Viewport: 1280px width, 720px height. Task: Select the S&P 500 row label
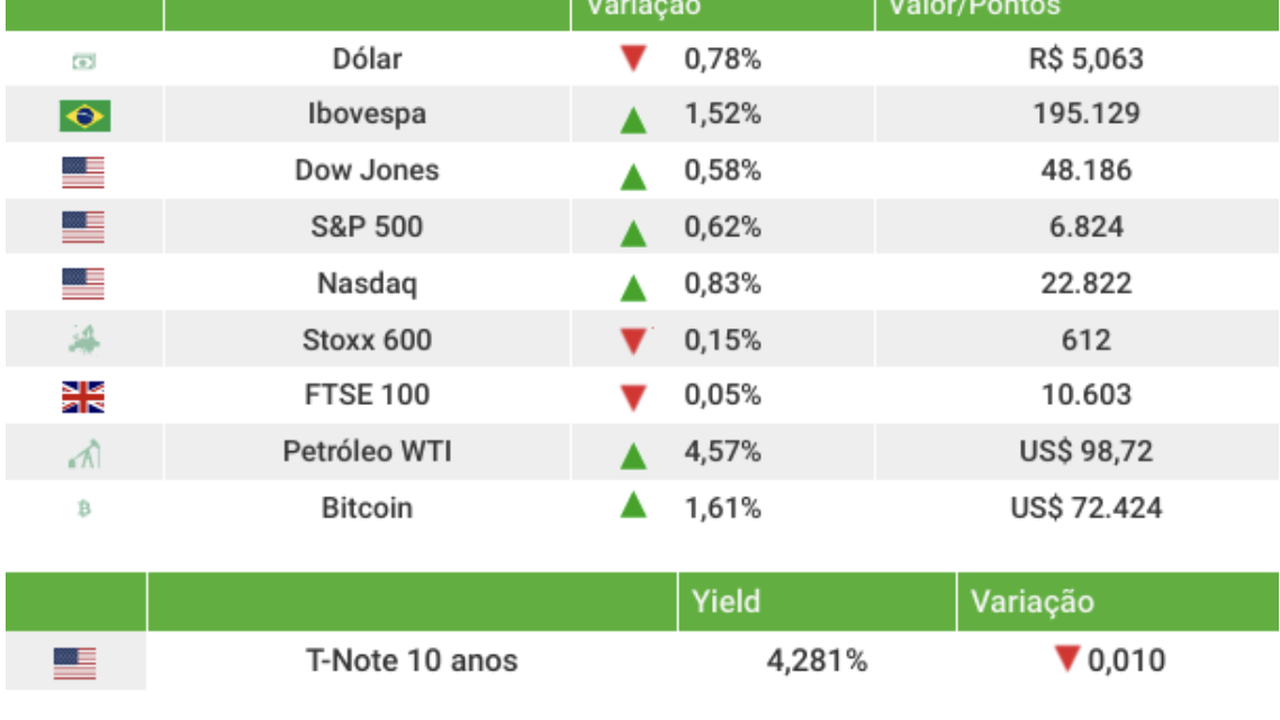[367, 227]
